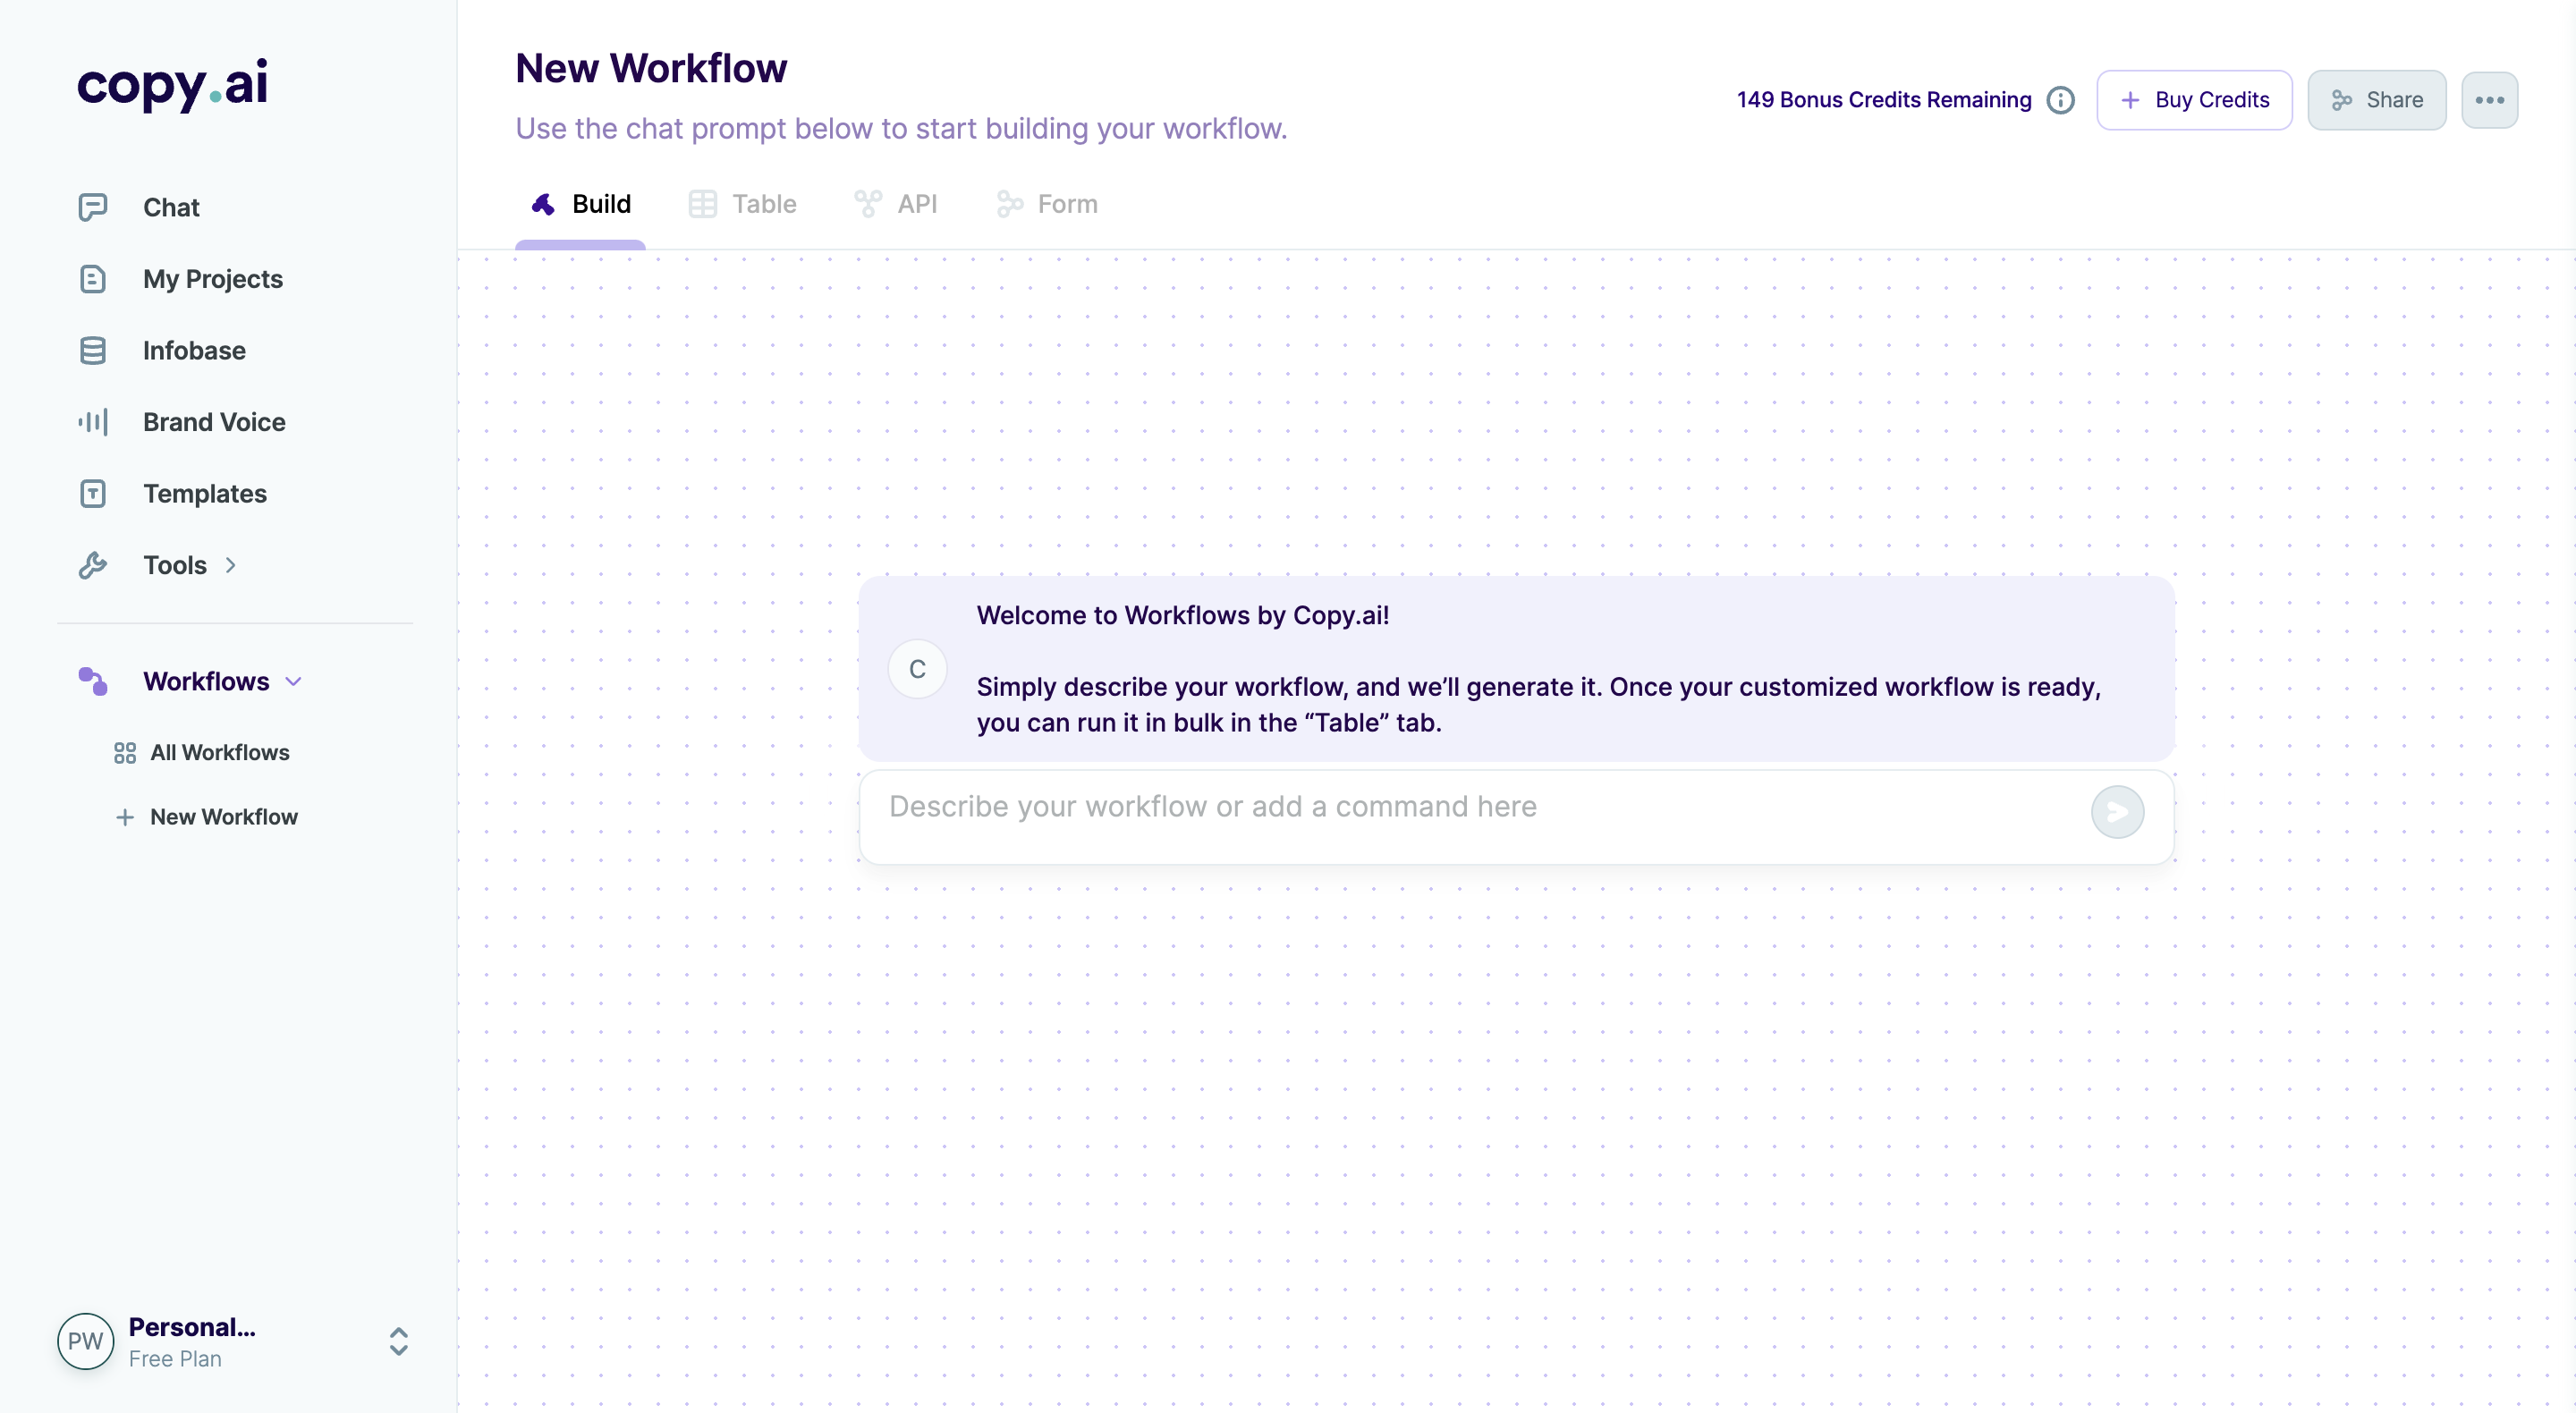The width and height of the screenshot is (2576, 1413).
Task: Click the 149 Bonus Credits Remaining text
Action: point(1884,100)
